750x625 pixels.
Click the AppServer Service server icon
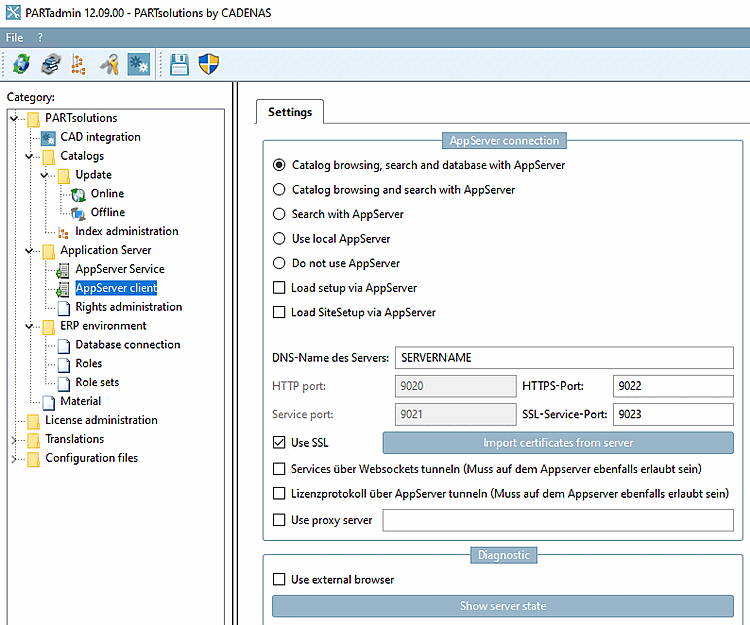point(63,271)
